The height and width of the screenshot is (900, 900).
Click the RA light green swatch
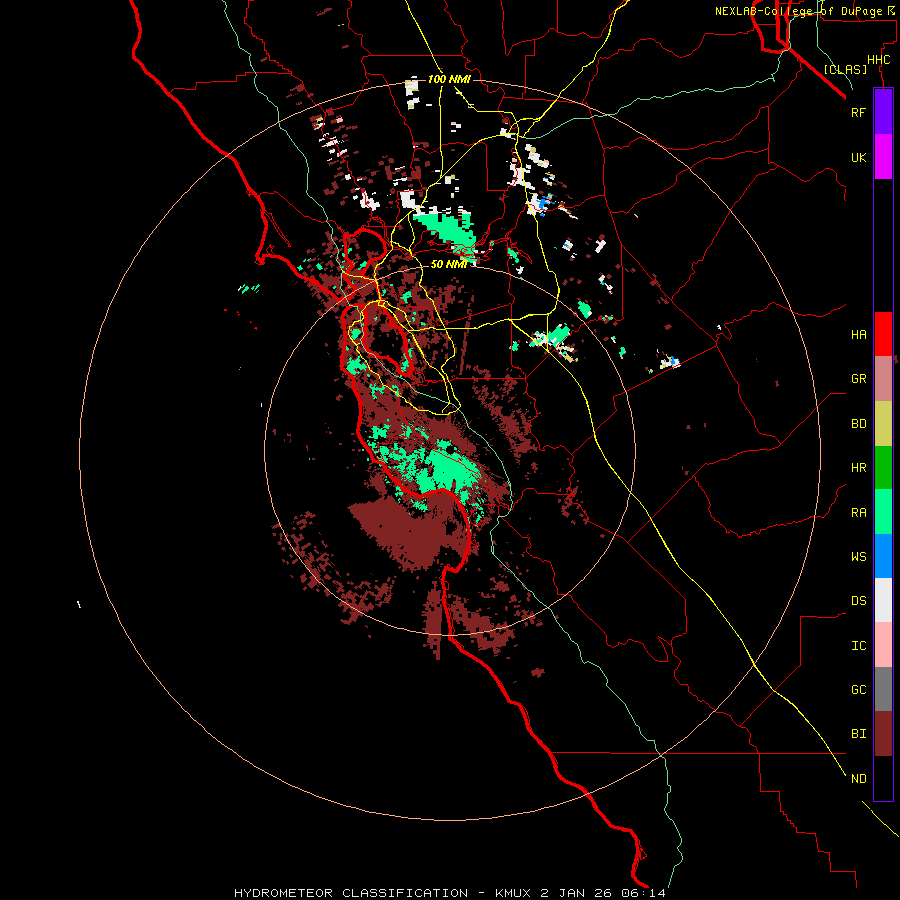(883, 512)
